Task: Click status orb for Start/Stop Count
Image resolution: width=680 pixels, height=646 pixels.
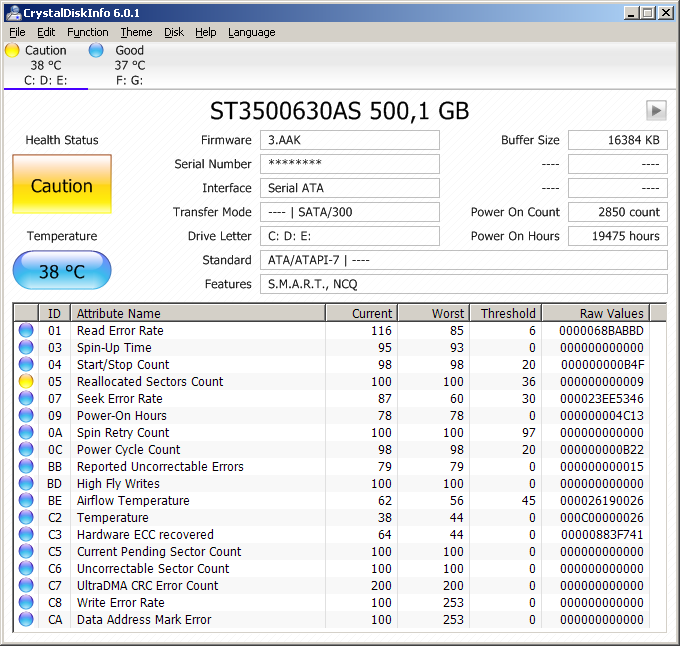Action: coord(26,364)
